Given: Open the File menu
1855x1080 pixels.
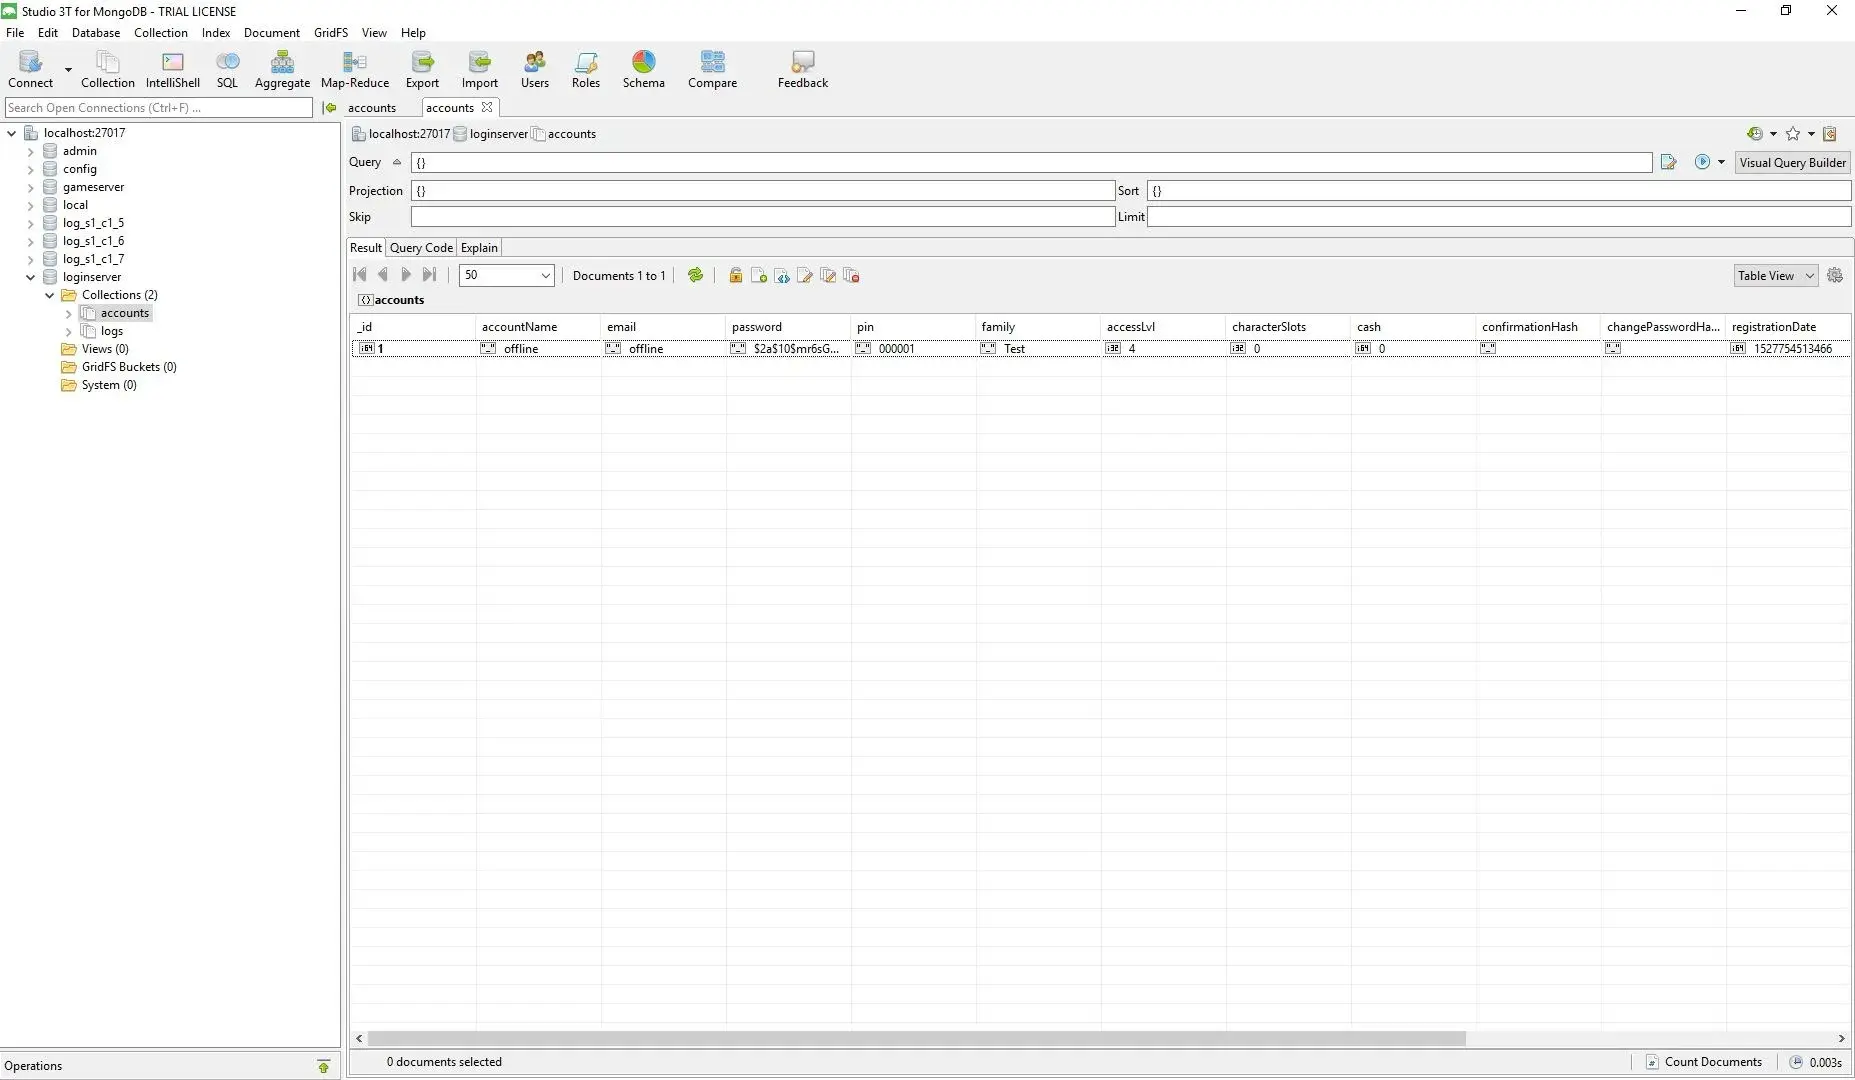Looking at the screenshot, I should coord(15,32).
